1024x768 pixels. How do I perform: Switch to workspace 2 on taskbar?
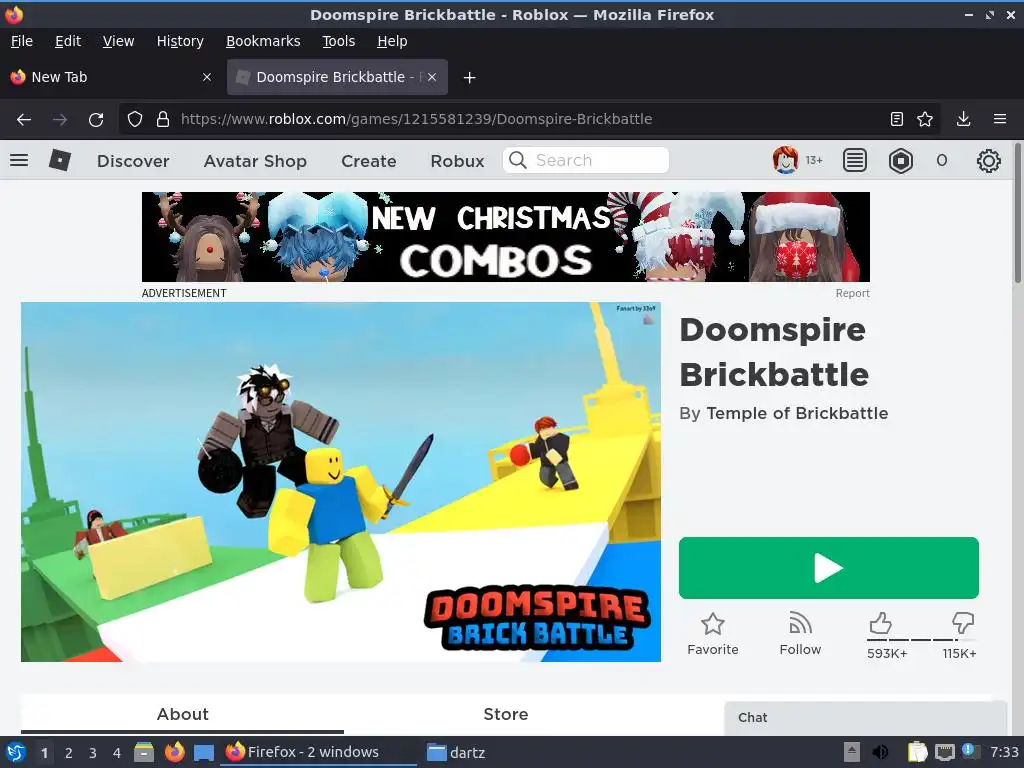(x=69, y=753)
